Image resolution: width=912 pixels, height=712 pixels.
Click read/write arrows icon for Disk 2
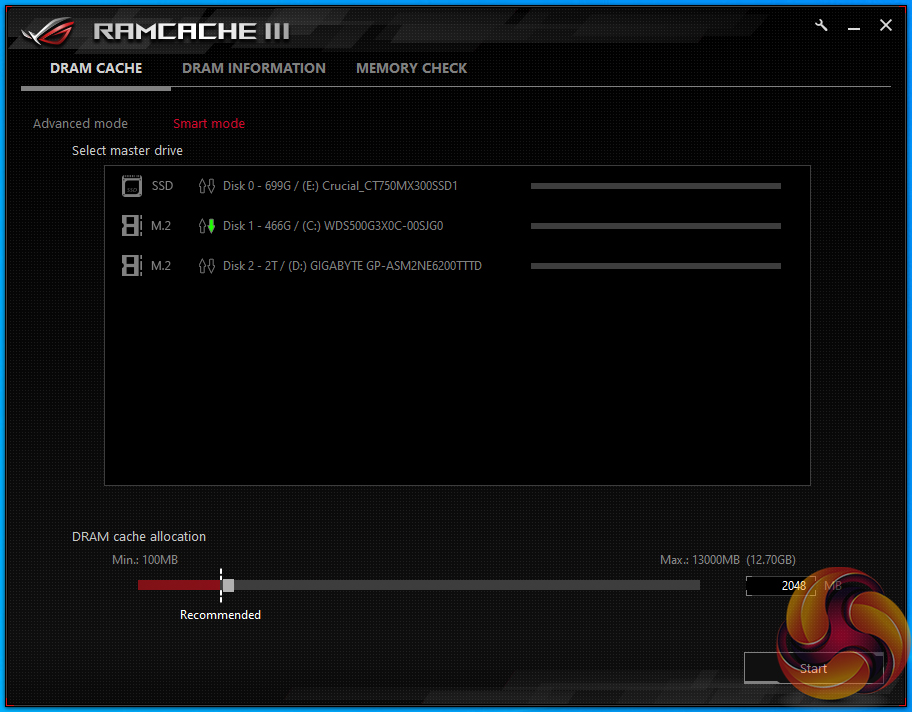tap(206, 266)
